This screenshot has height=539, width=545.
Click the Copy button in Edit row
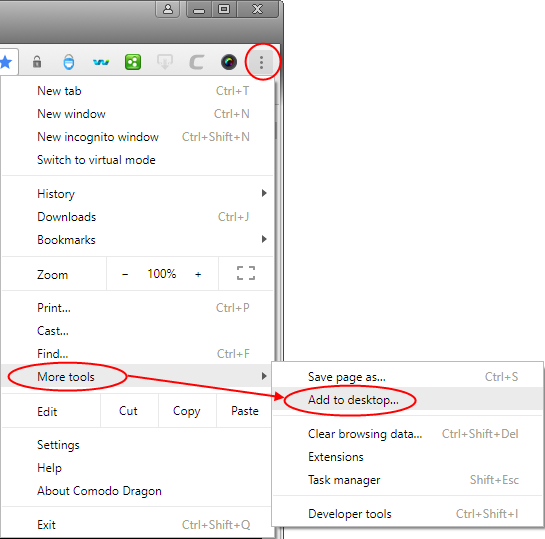(x=187, y=411)
